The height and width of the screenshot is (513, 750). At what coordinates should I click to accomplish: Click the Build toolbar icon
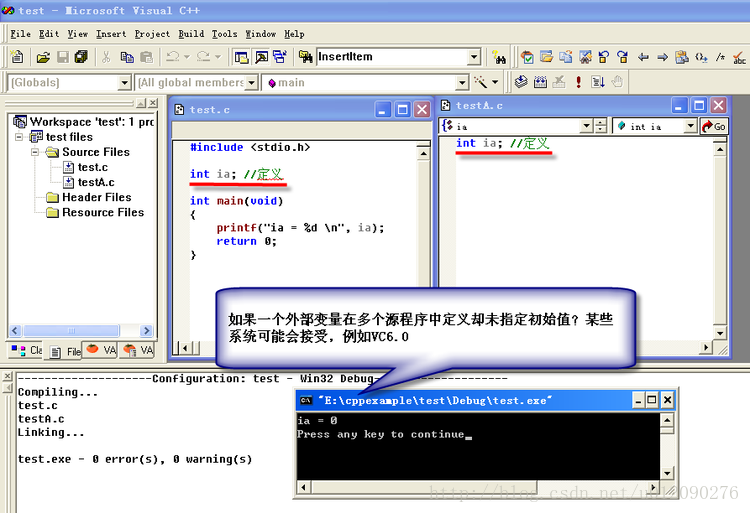540,82
